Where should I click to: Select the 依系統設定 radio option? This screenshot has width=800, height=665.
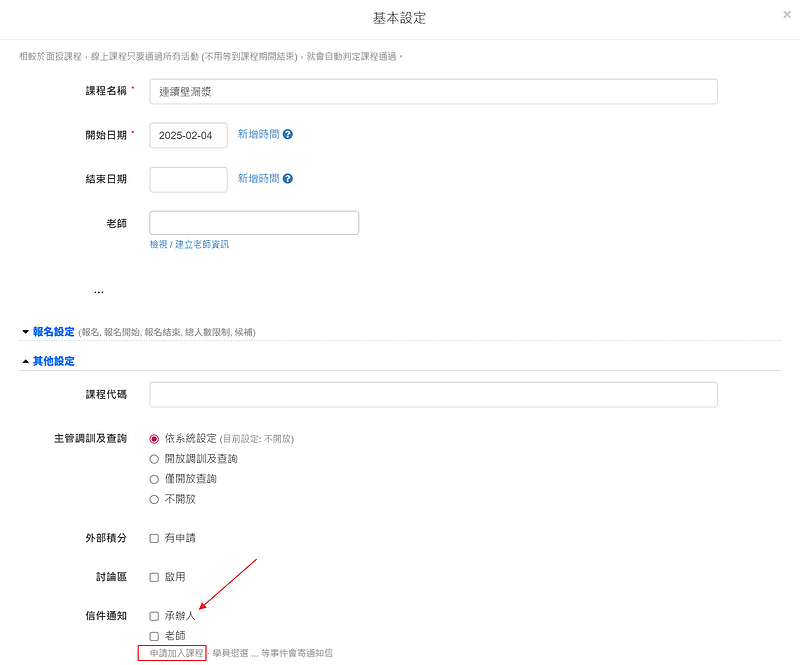[x=154, y=439]
